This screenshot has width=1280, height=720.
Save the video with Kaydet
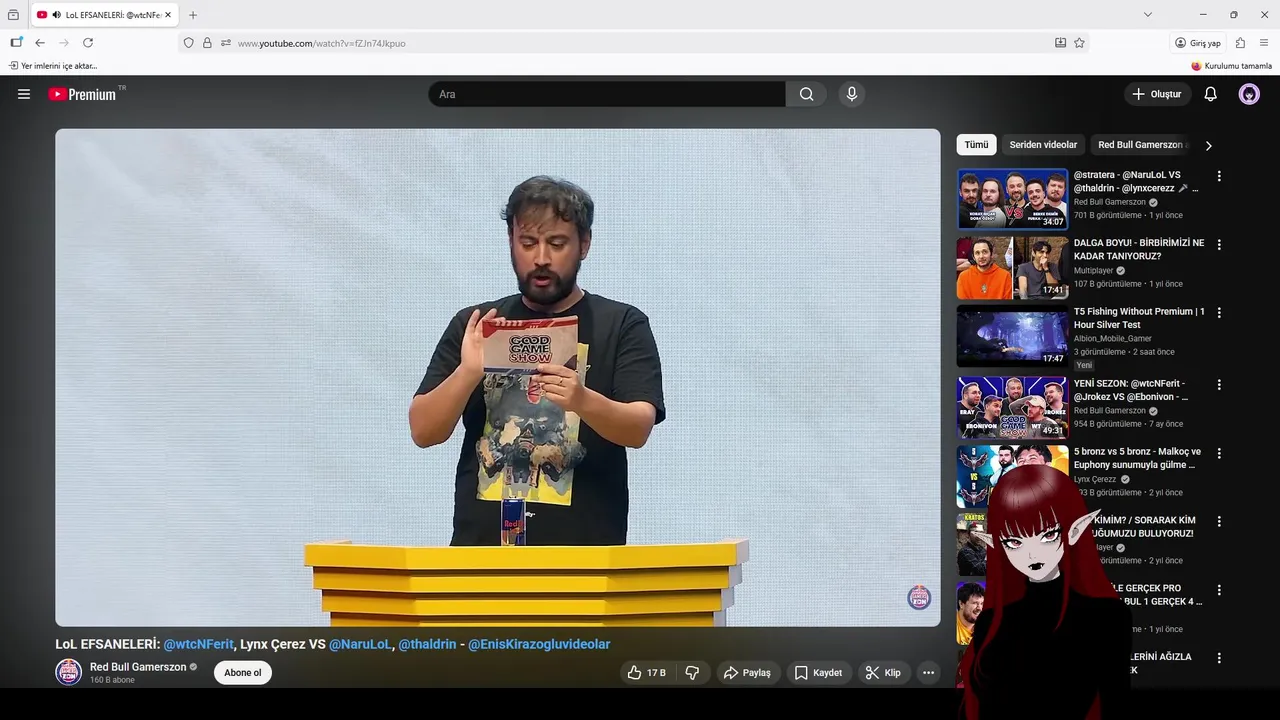[x=818, y=673]
